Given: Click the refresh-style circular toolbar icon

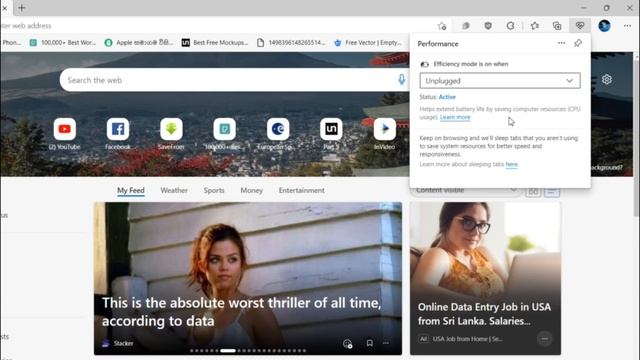Looking at the screenshot, I should coord(510,26).
